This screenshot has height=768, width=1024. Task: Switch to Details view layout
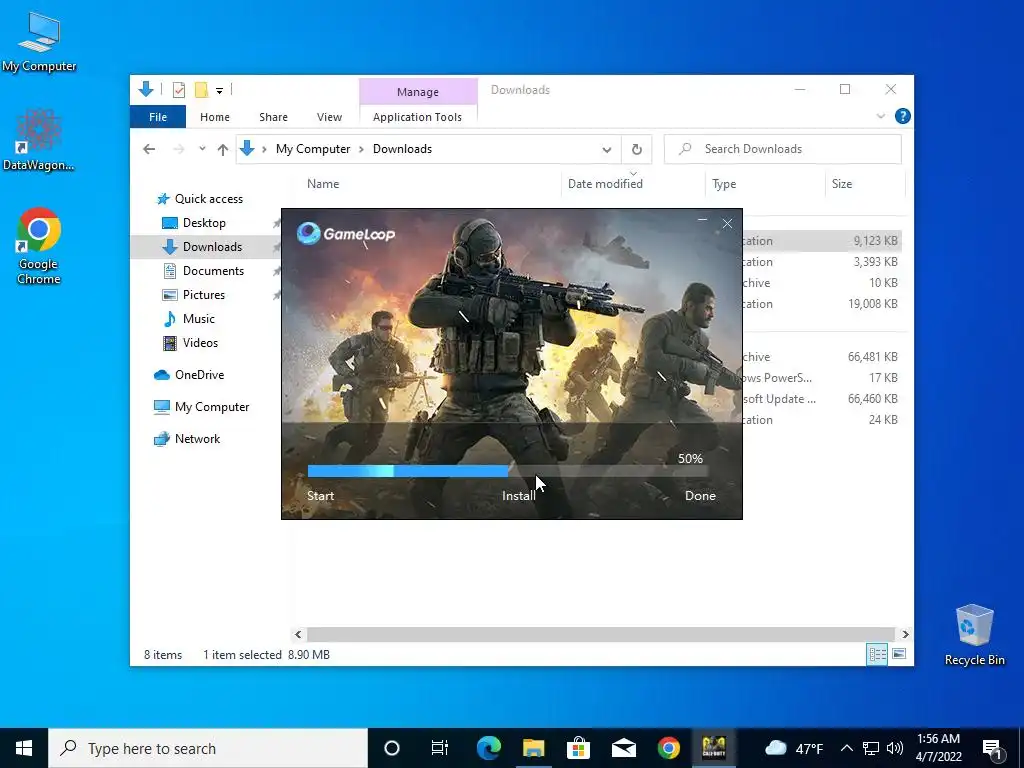(x=877, y=654)
